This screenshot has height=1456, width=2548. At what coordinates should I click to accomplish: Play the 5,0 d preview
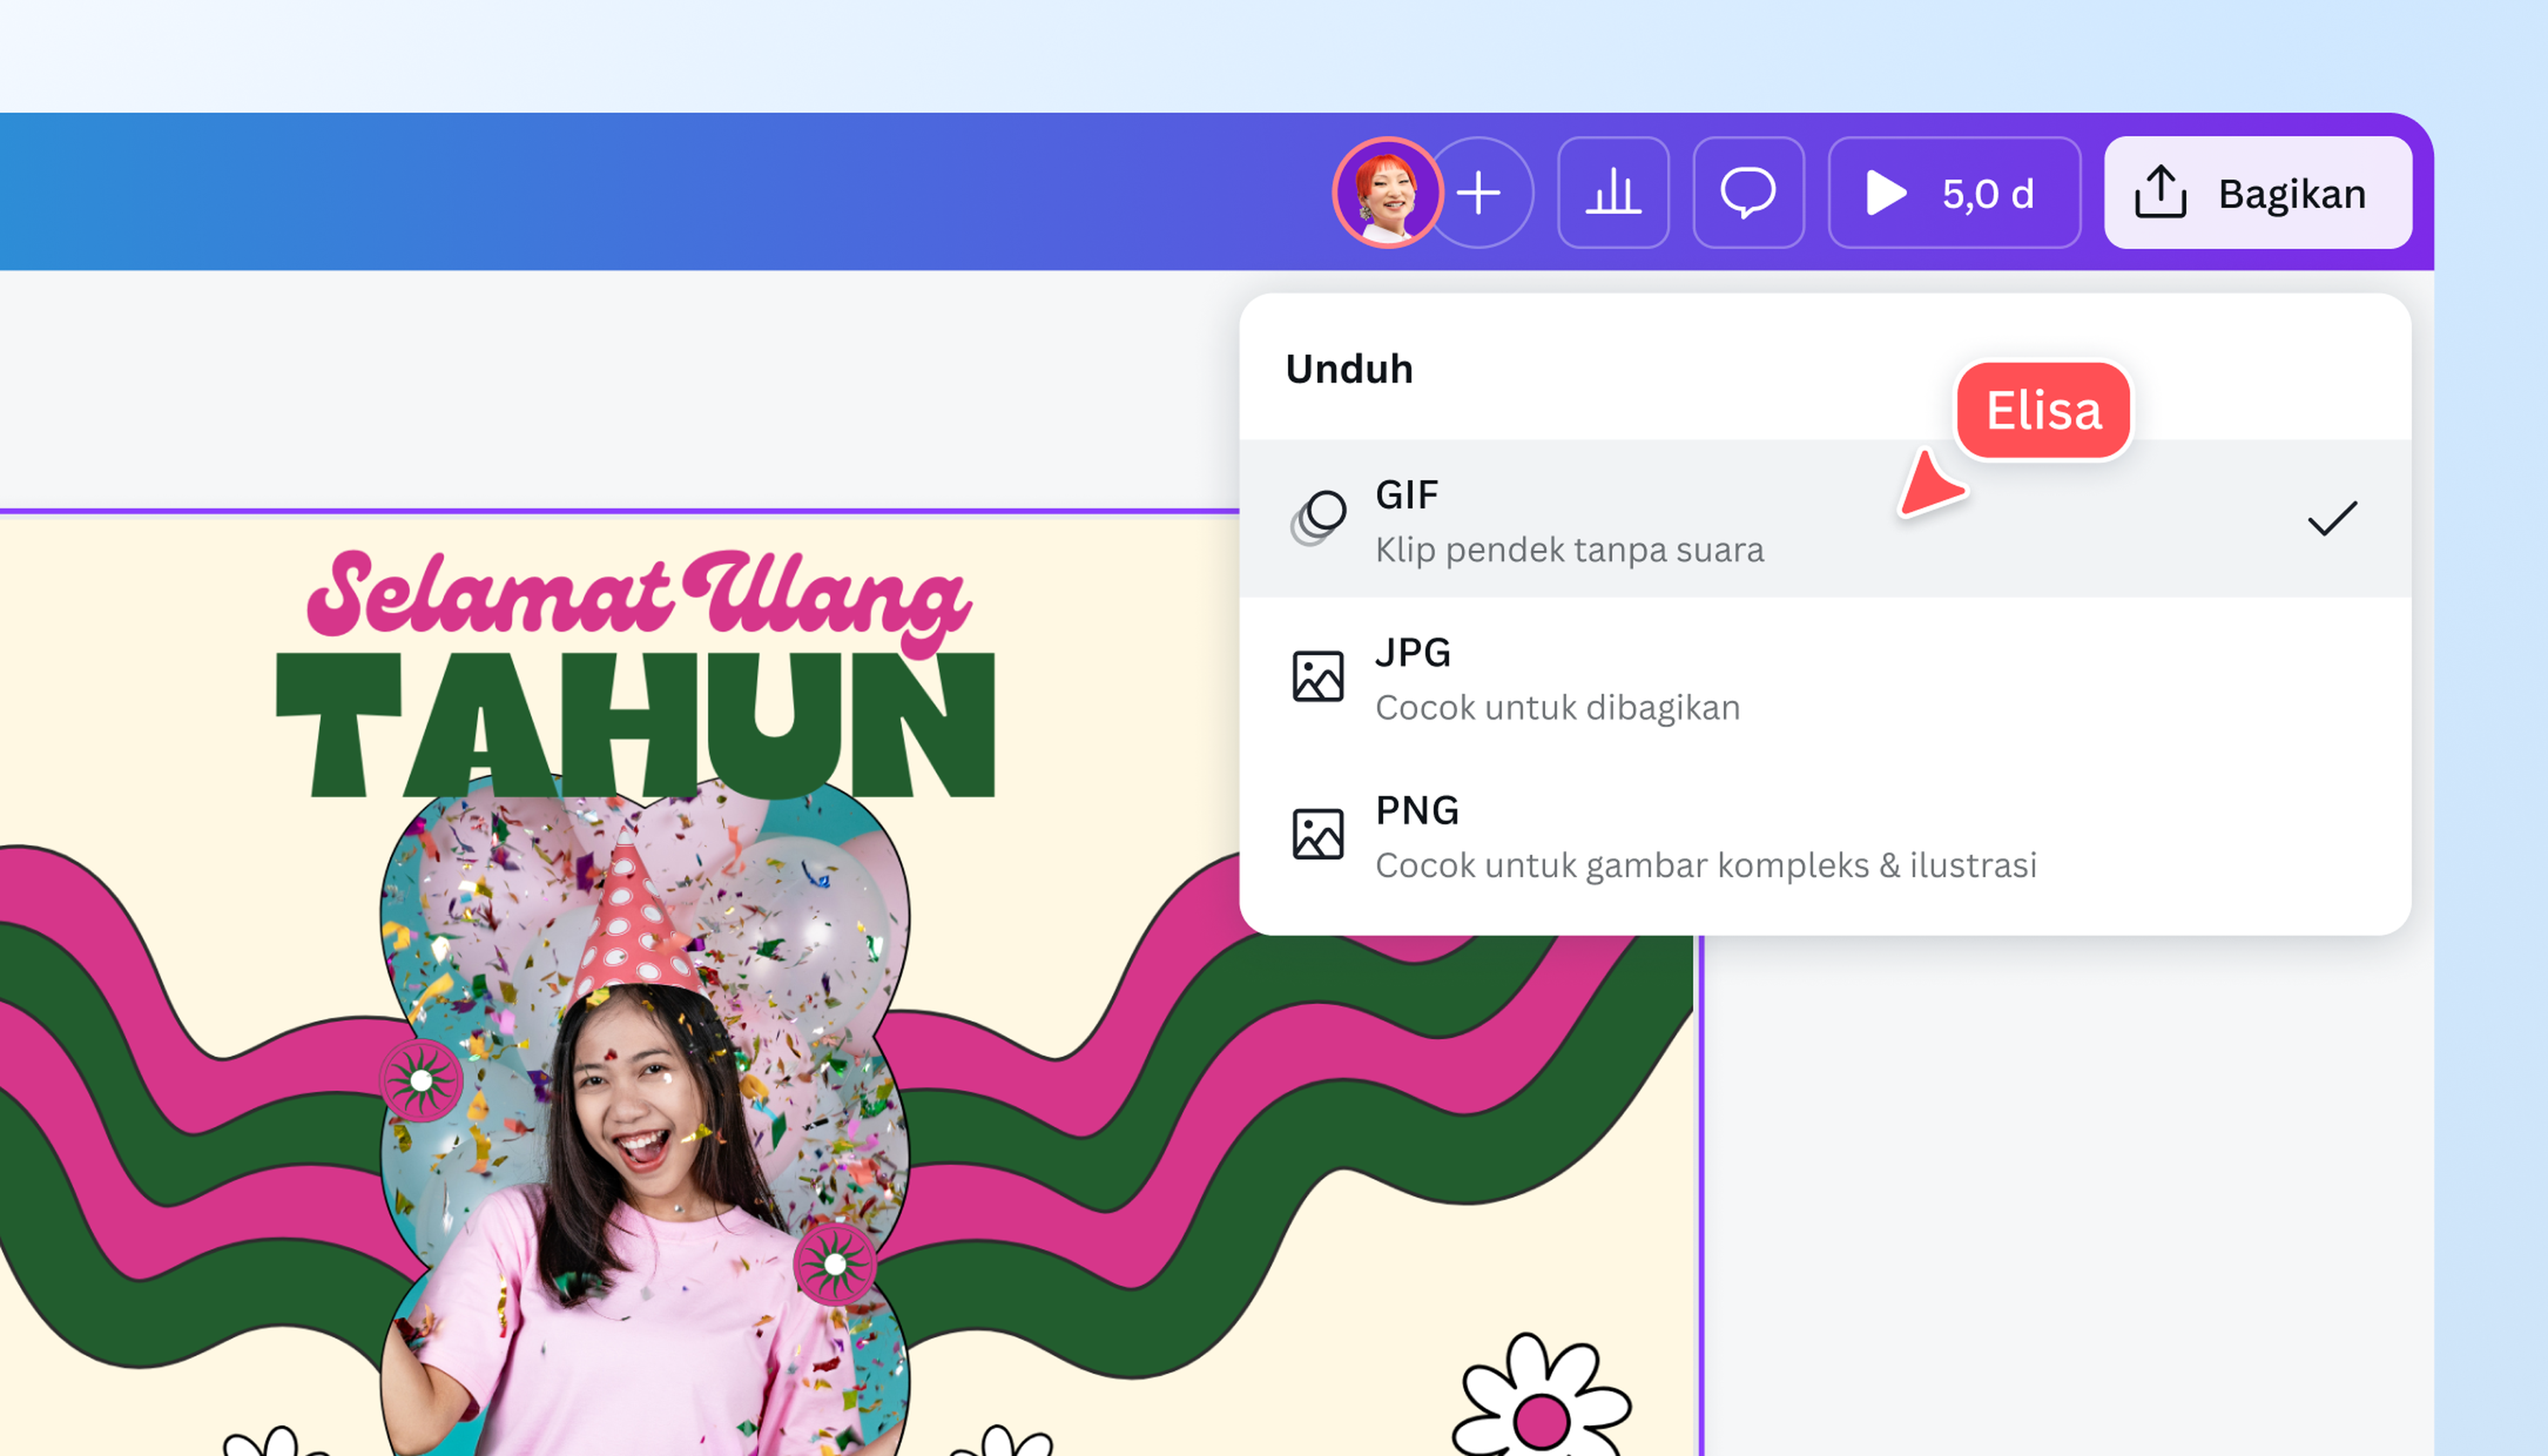pos(1954,192)
